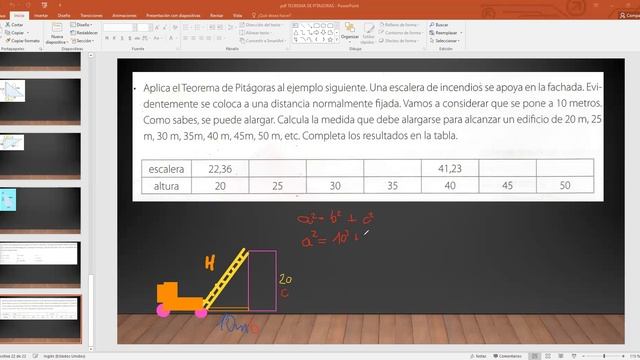Screen dimensions: 640x360
Task: Open Comentarios pane from status bar
Action: click(x=507, y=356)
